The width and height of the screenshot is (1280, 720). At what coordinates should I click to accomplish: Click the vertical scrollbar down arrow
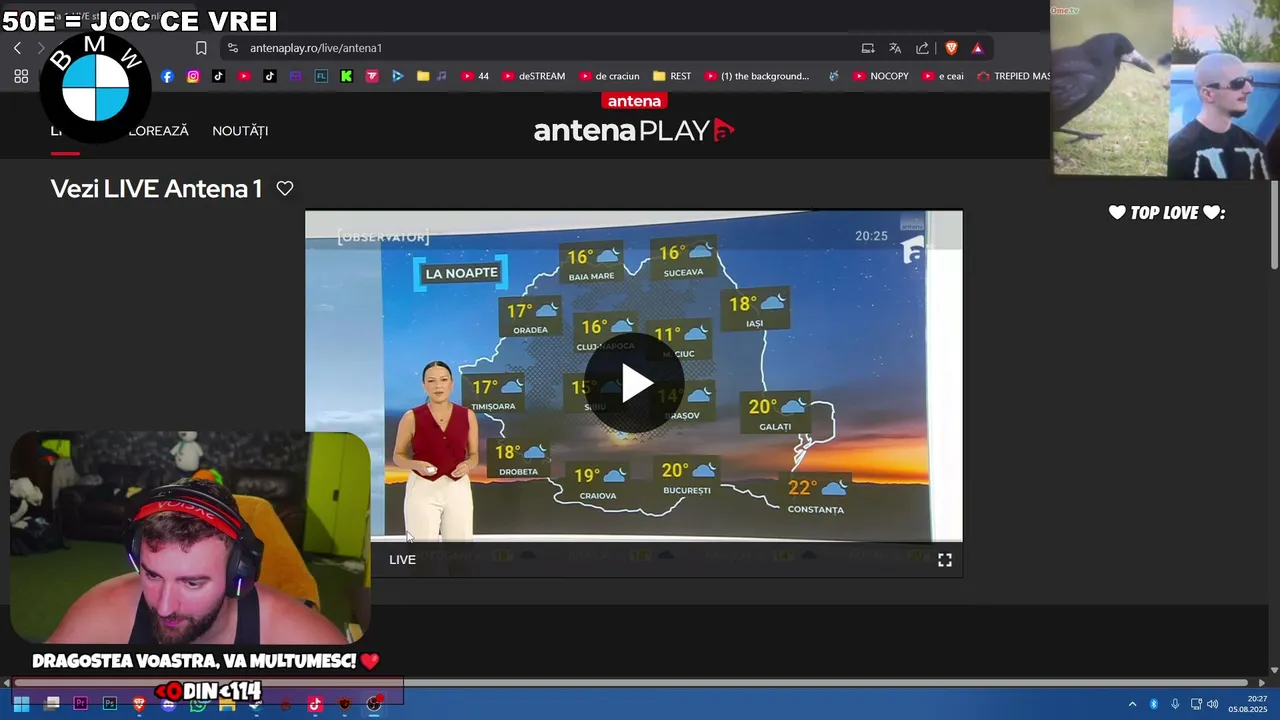tap(1274, 670)
